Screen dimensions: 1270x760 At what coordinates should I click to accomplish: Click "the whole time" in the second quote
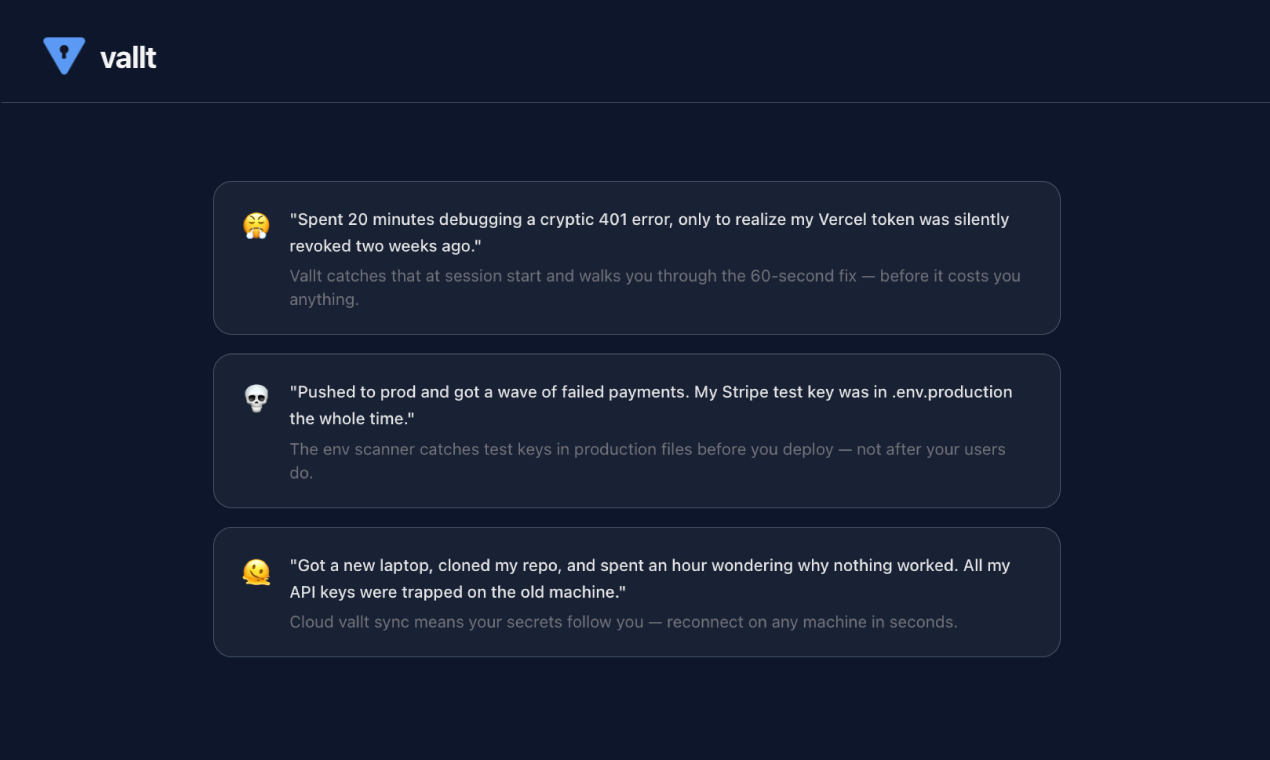[351, 419]
